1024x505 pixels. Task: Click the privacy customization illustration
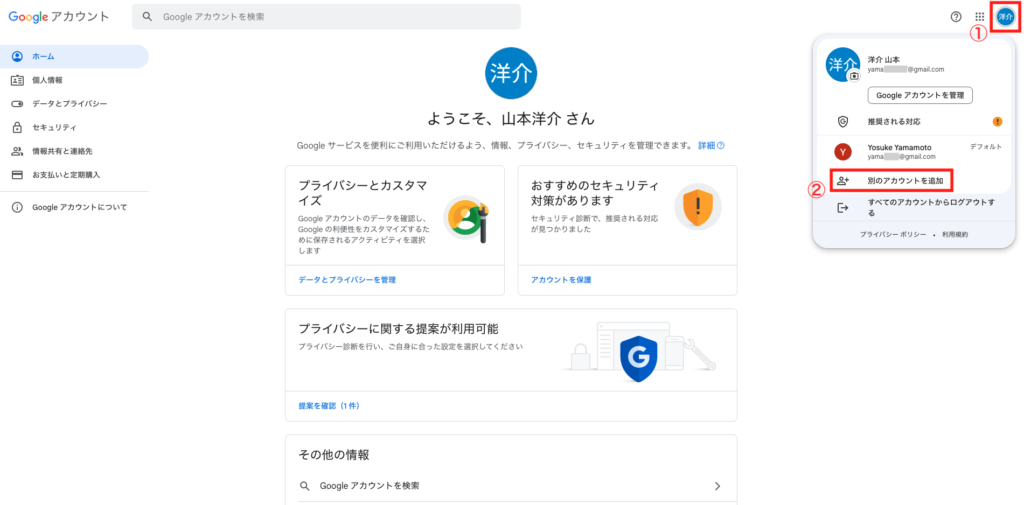tap(467, 220)
